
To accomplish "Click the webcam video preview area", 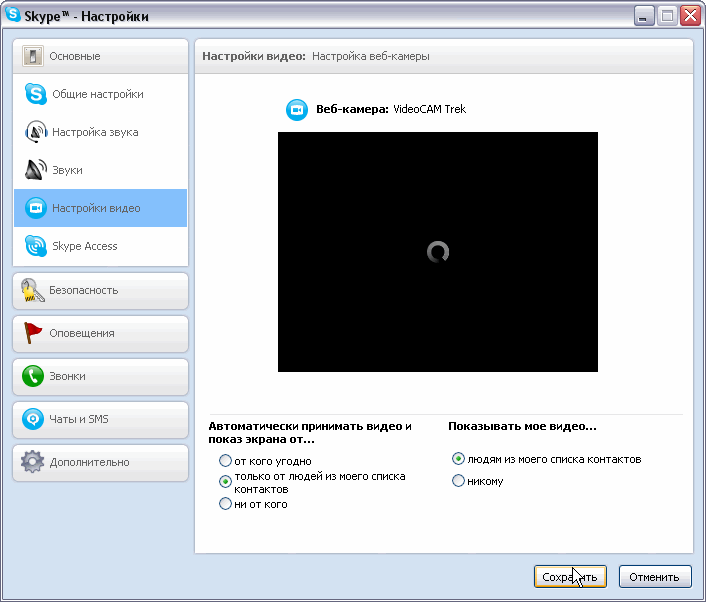I will click(x=438, y=252).
